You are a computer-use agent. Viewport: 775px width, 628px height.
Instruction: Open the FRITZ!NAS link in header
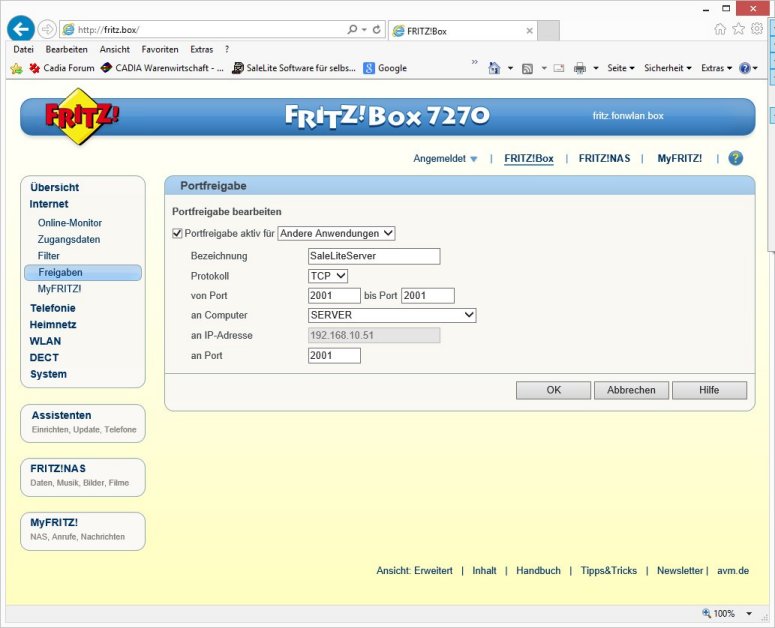coord(604,158)
